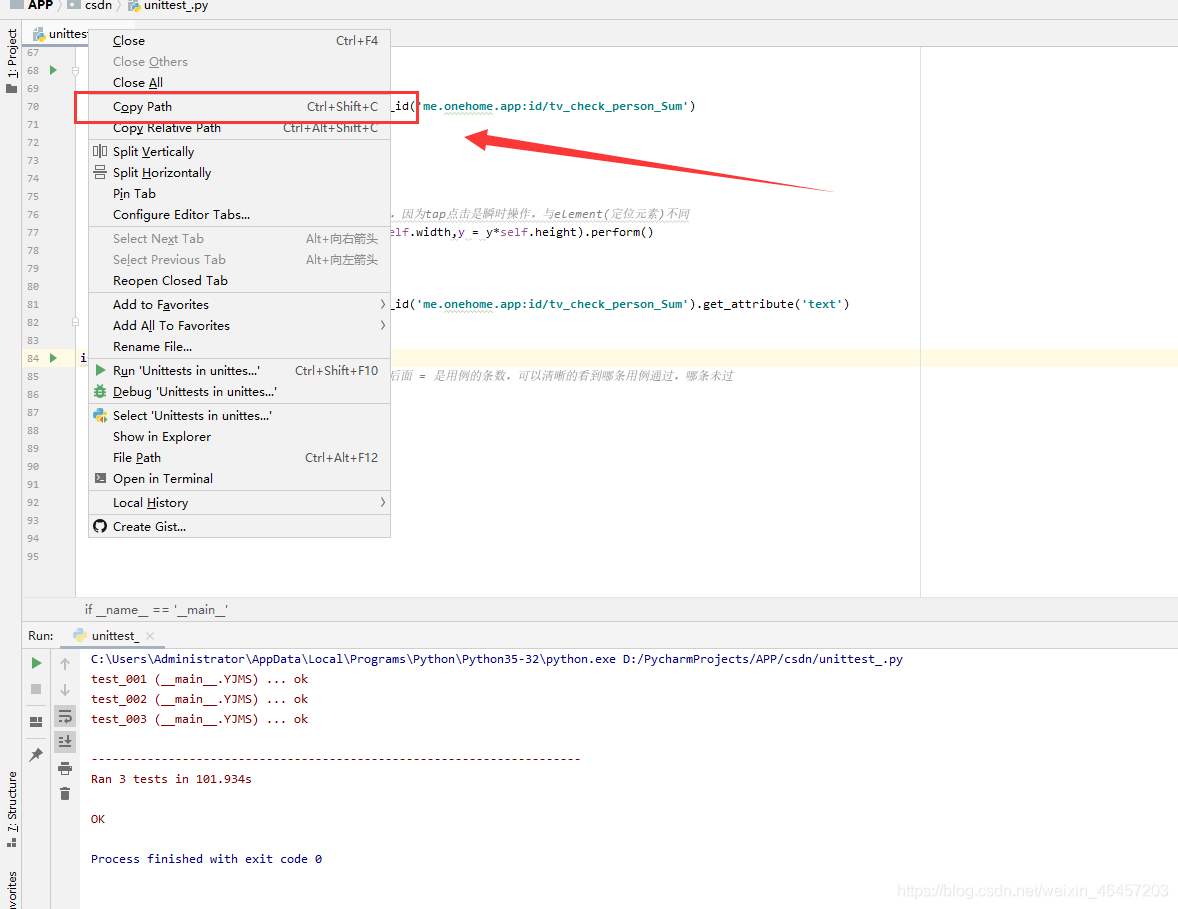Click 'Process finished with exit code 0' line

[207, 859]
